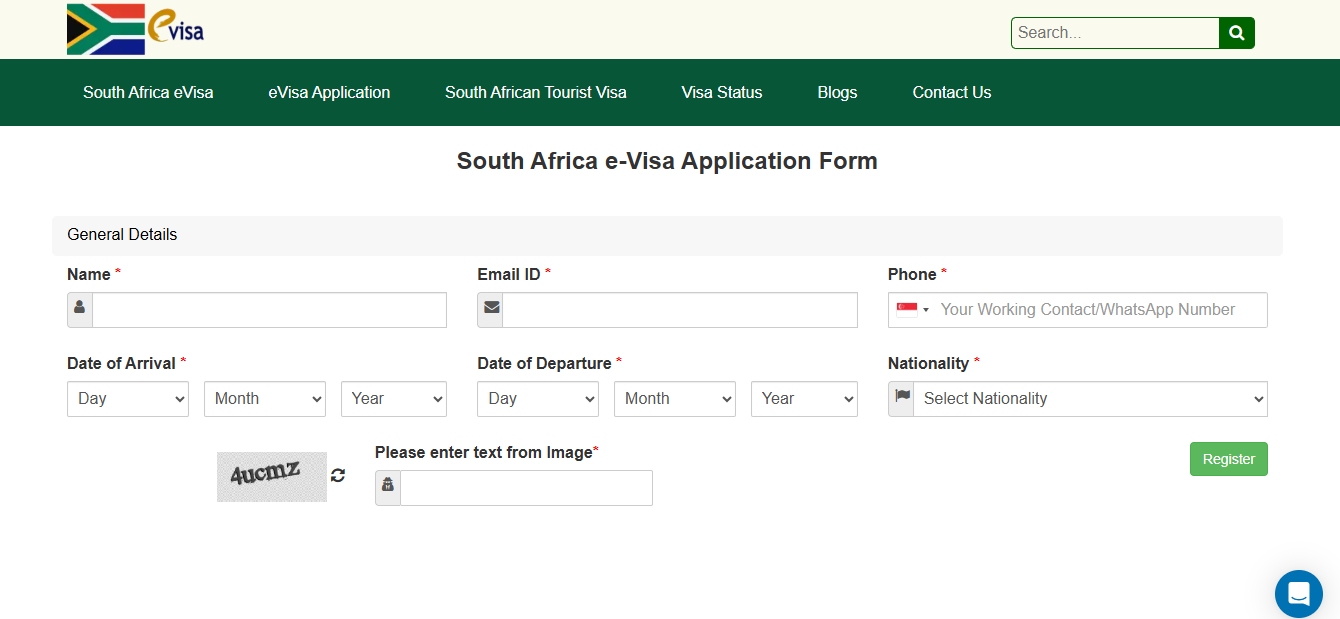Focus the Email ID input field
1340x619 pixels.
pos(680,310)
